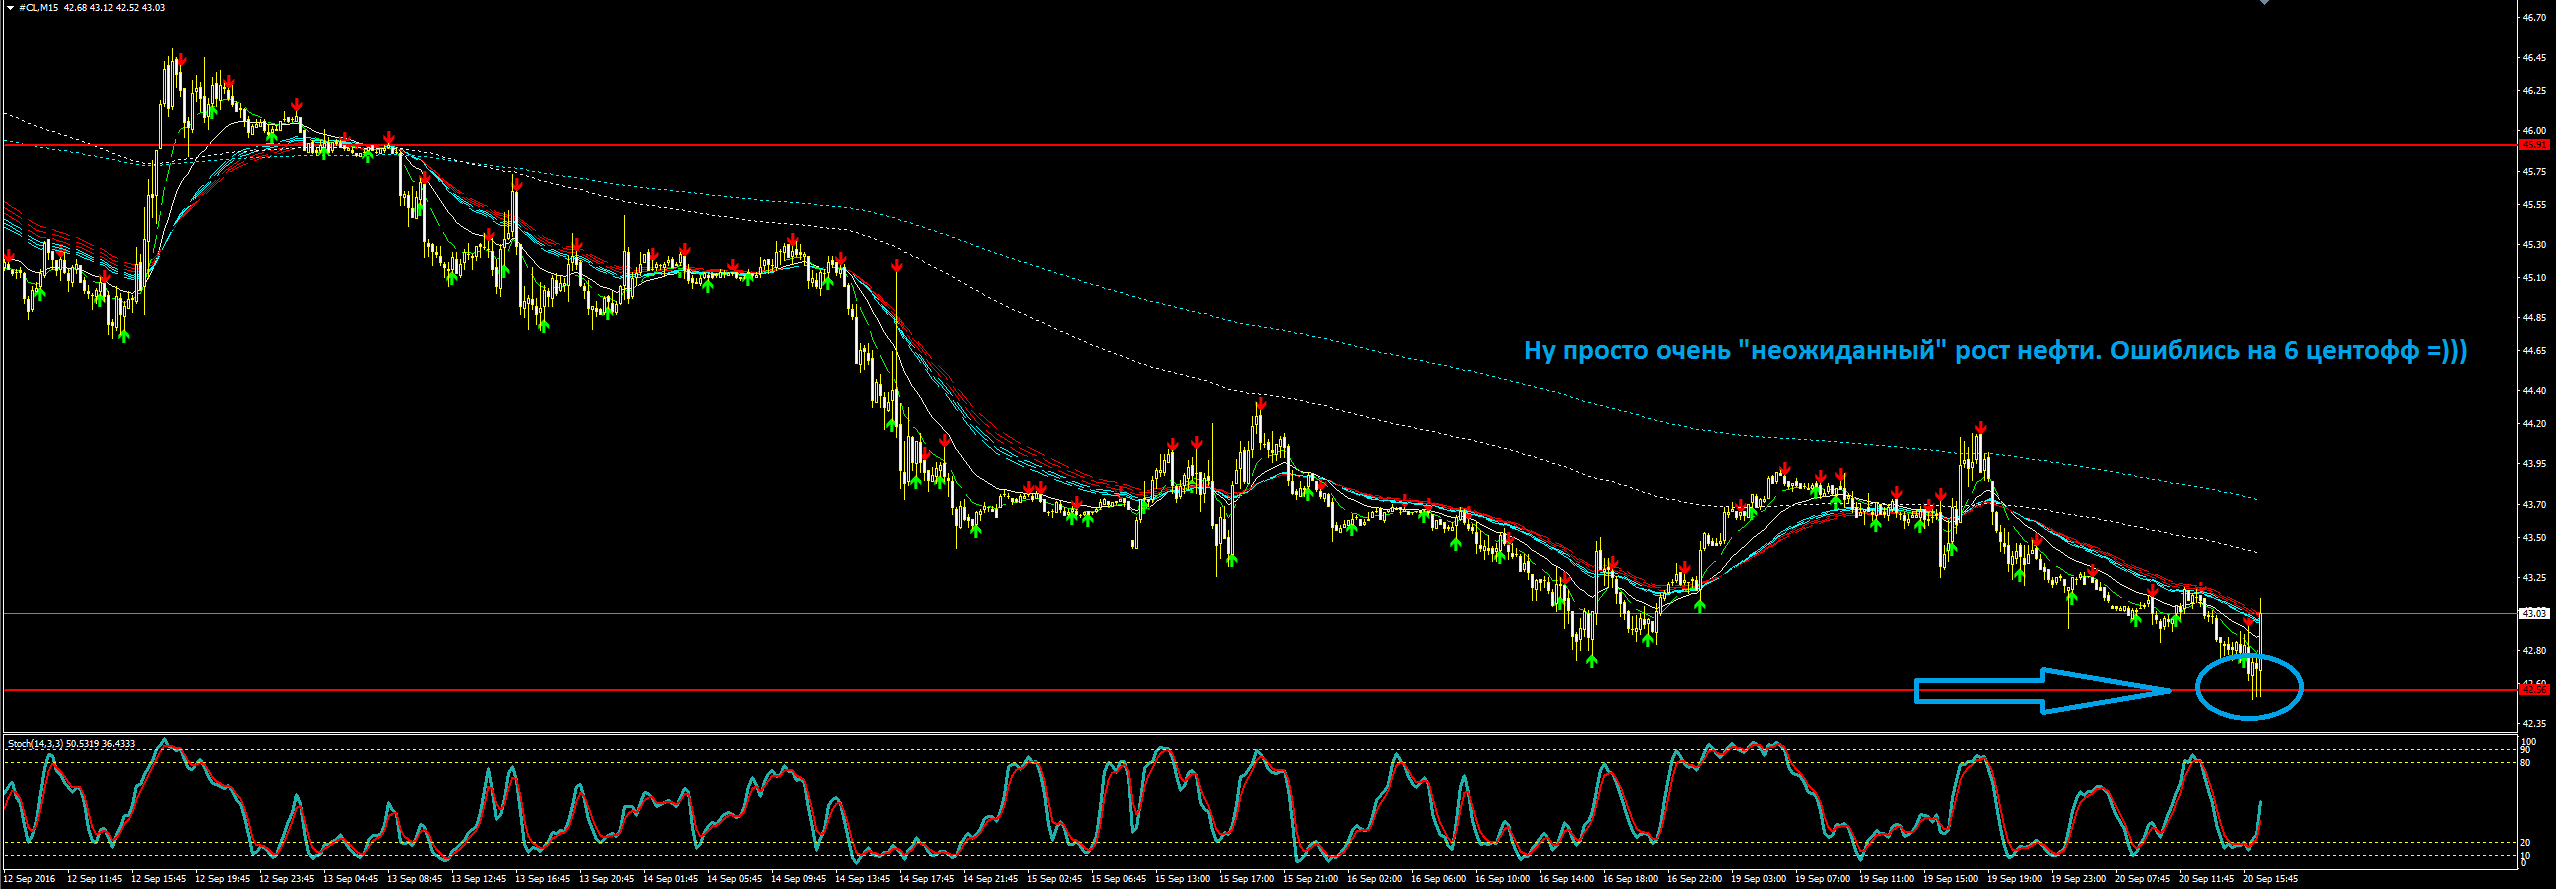Click the 13 Sep 04:45 time label
The width and height of the screenshot is (2556, 889).
tap(351, 879)
